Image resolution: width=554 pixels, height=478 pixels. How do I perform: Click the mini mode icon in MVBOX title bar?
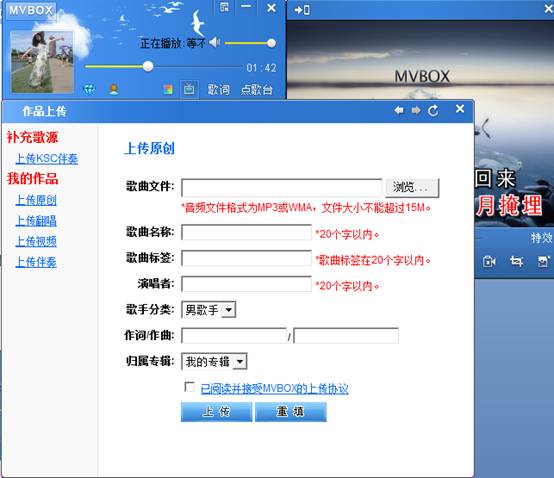pyautogui.click(x=224, y=7)
